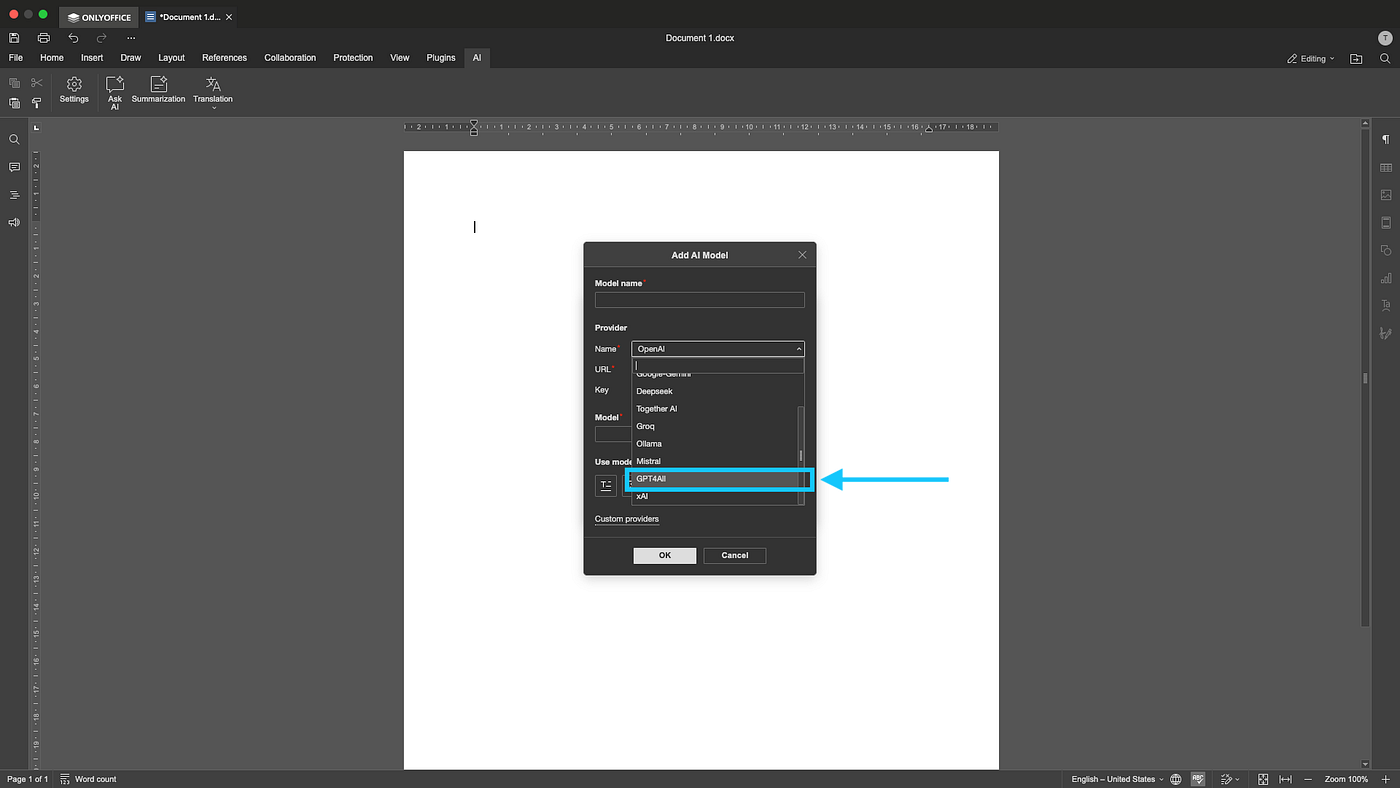Choose Ollama in the provider list
The height and width of the screenshot is (788, 1400).
[x=715, y=444]
